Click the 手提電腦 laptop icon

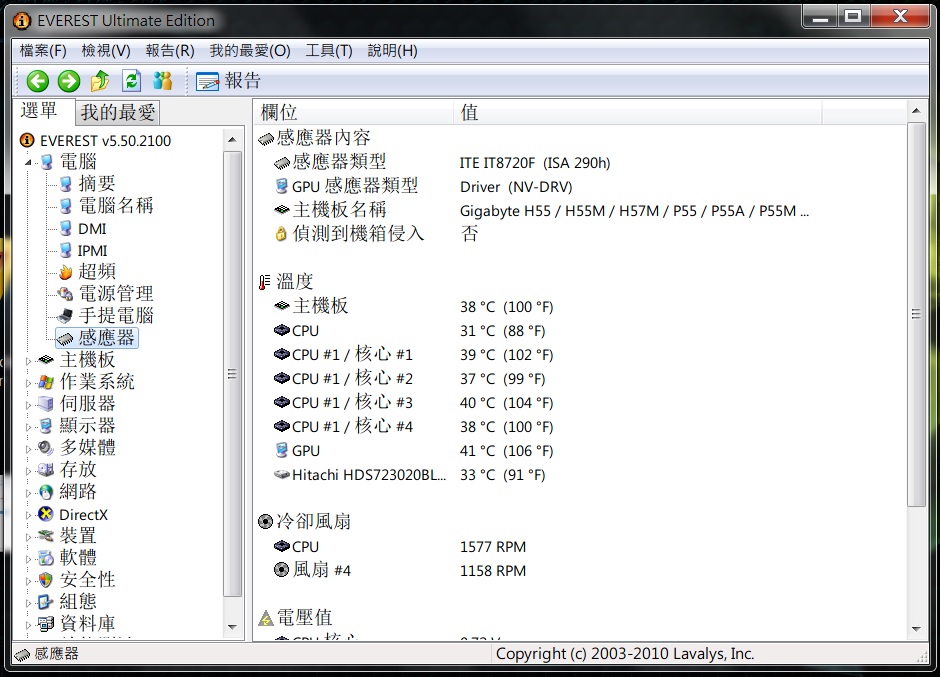tap(65, 316)
